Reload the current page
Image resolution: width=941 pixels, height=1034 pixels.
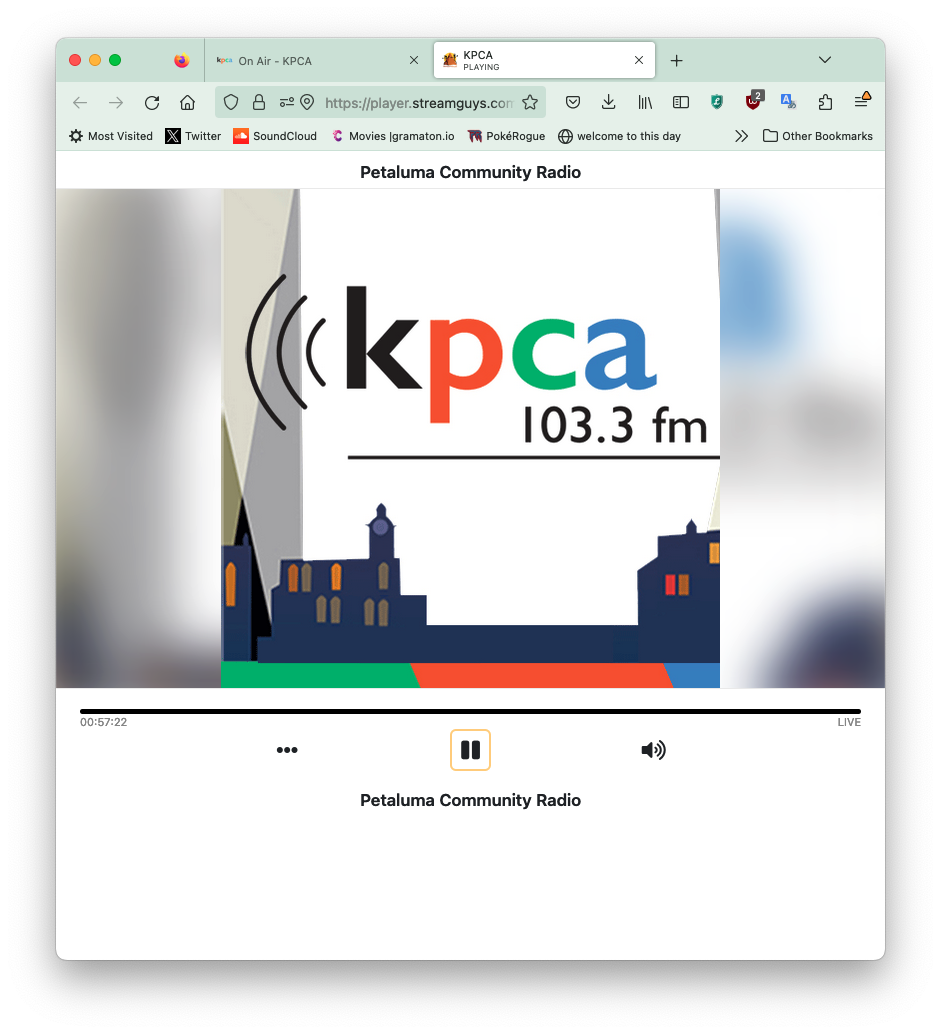click(152, 102)
